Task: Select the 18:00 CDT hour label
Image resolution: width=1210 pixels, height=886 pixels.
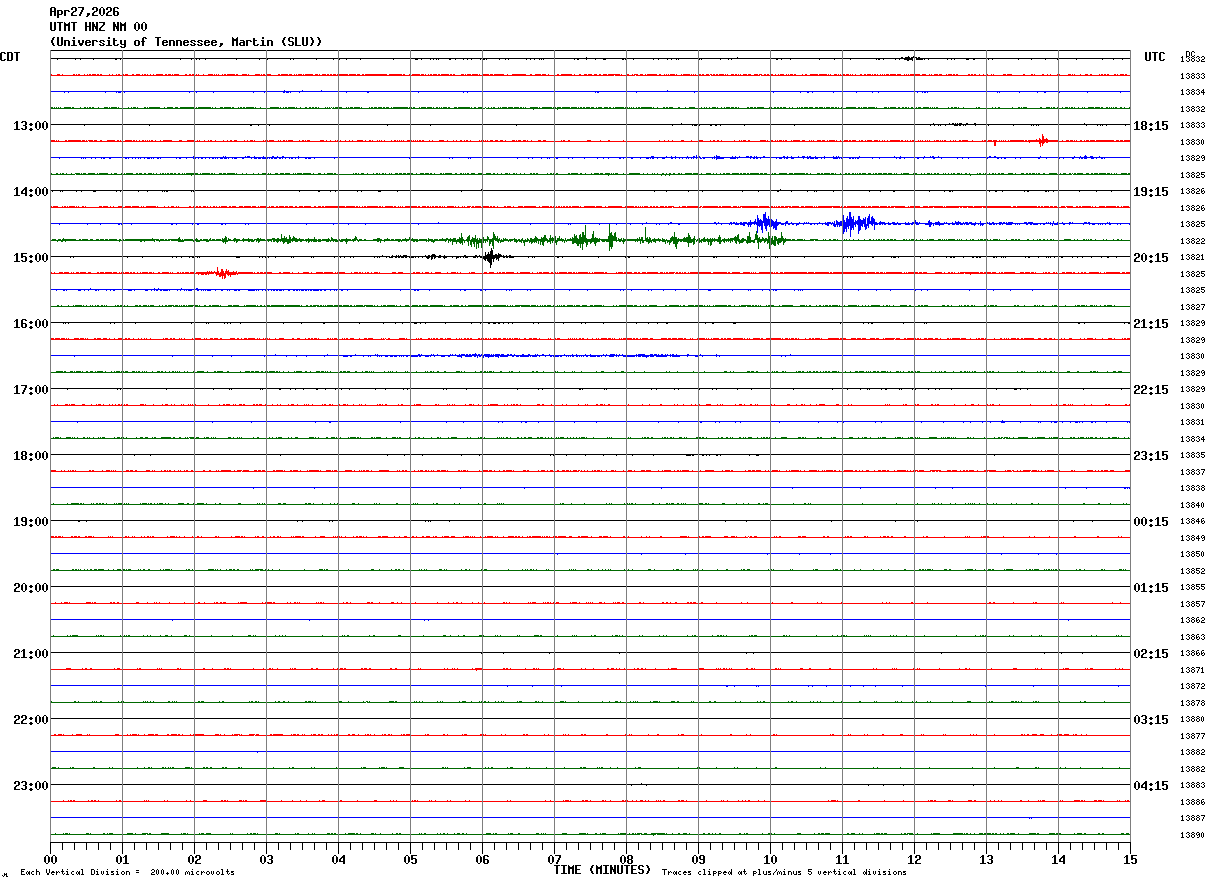Action: (30, 455)
